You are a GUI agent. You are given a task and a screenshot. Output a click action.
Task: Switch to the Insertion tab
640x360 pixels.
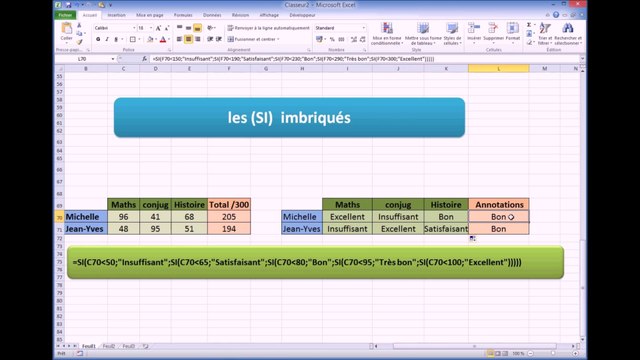116,15
